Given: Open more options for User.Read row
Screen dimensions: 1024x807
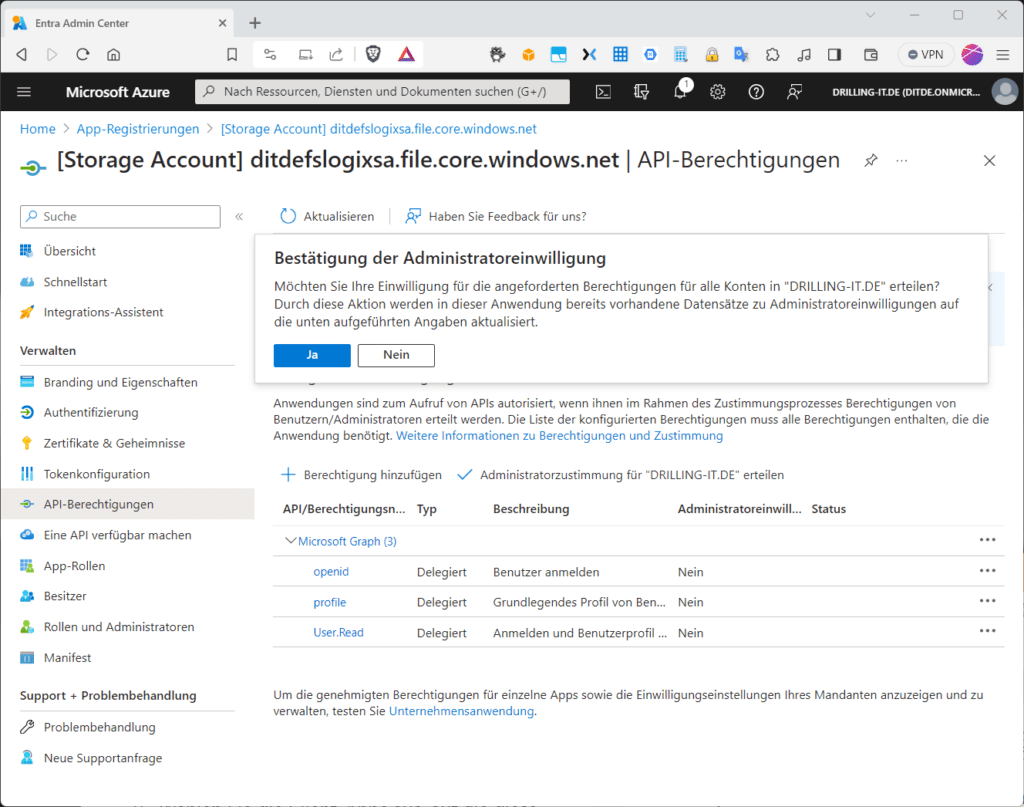Looking at the screenshot, I should pos(987,631).
